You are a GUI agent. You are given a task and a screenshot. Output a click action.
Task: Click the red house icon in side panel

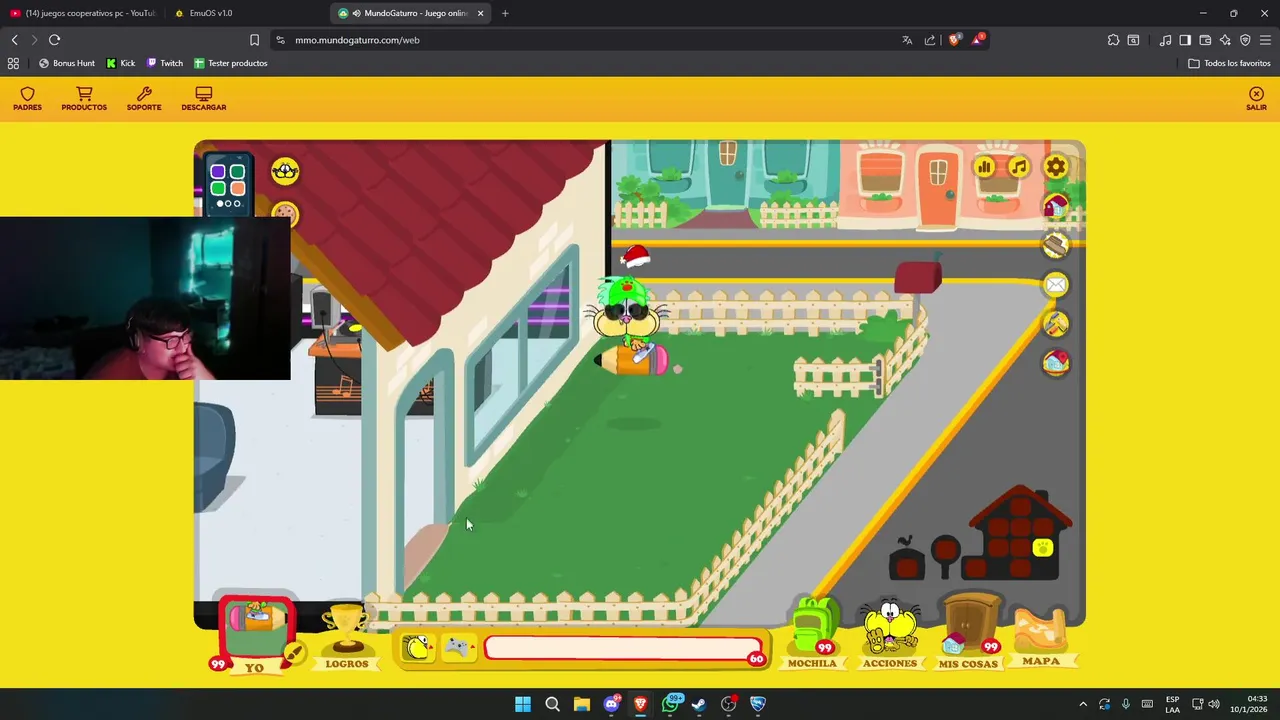tap(1056, 207)
